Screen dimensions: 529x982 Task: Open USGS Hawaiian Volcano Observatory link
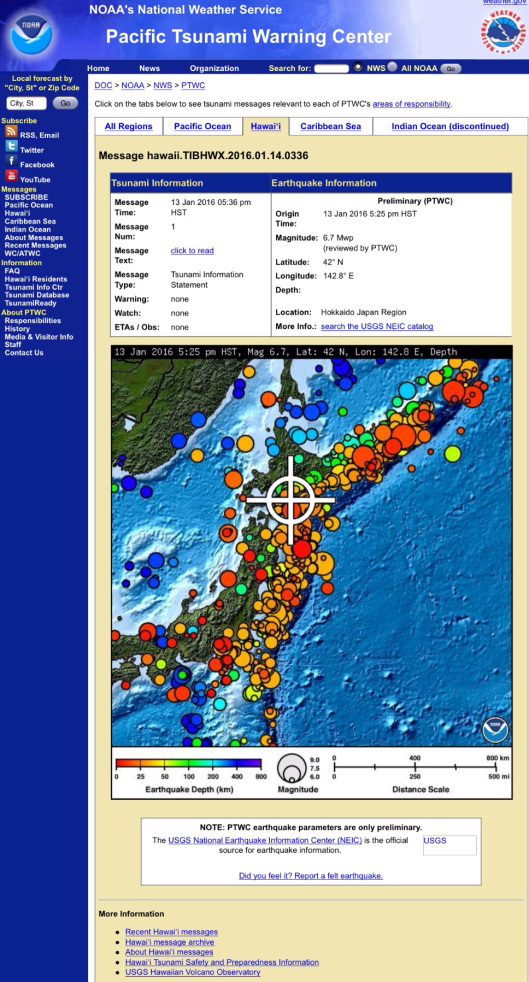pyautogui.click(x=193, y=972)
